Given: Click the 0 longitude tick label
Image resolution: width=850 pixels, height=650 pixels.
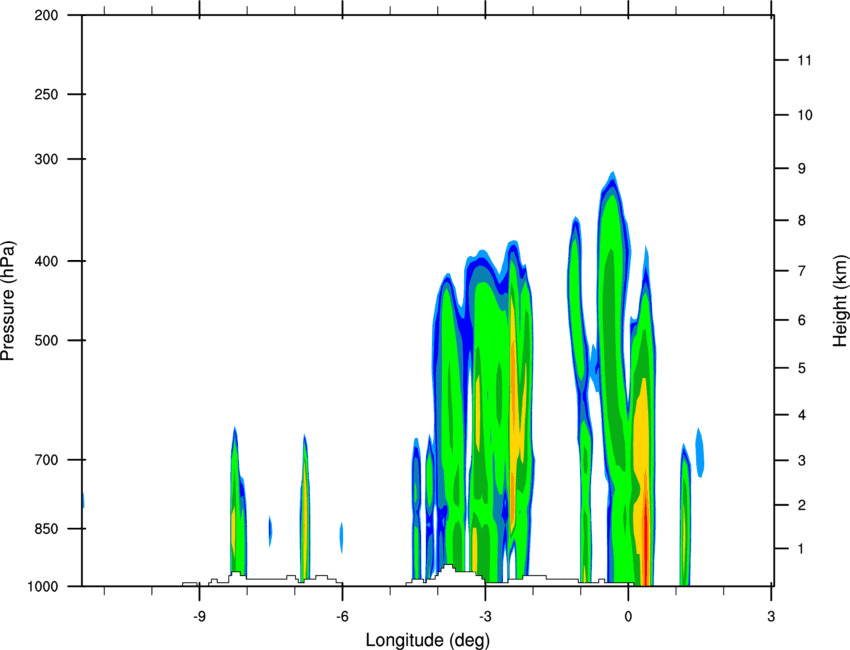Looking at the screenshot, I should click(x=628, y=616).
